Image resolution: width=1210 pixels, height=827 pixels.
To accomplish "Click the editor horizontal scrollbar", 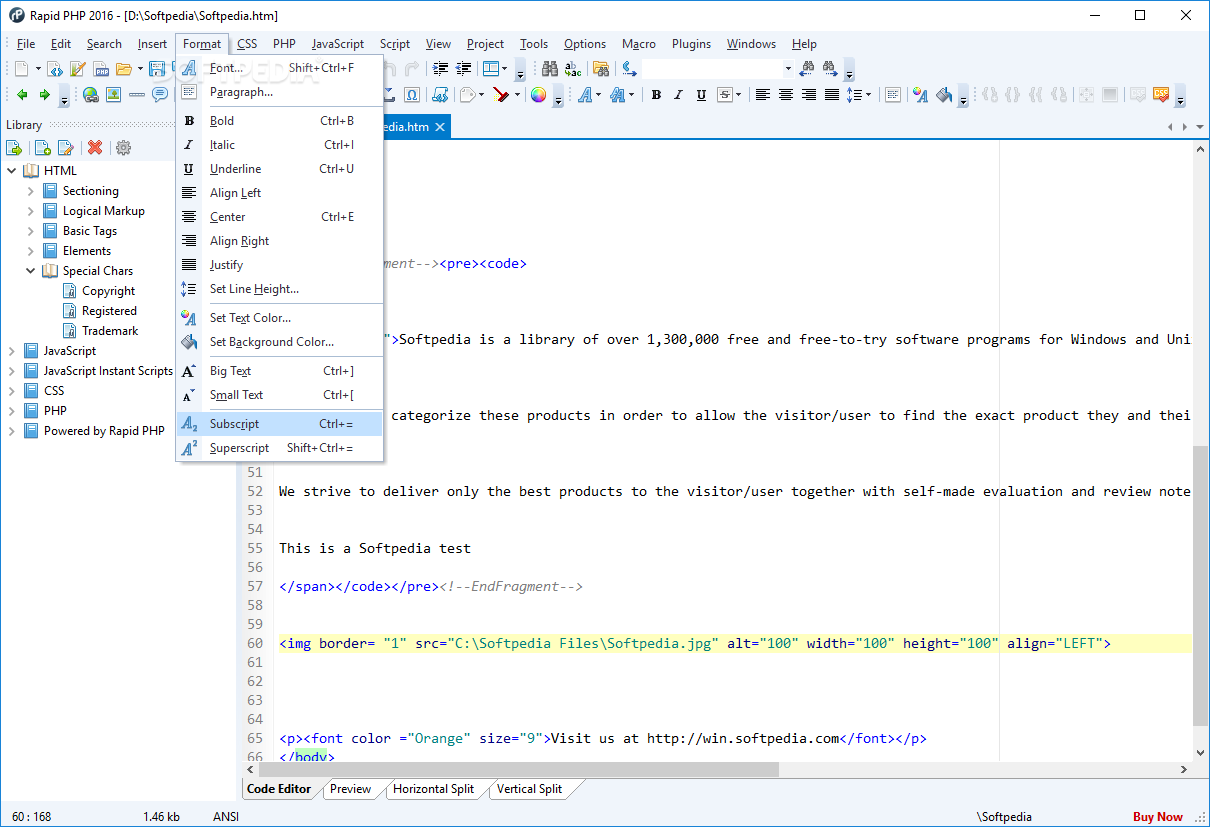I will coord(717,769).
